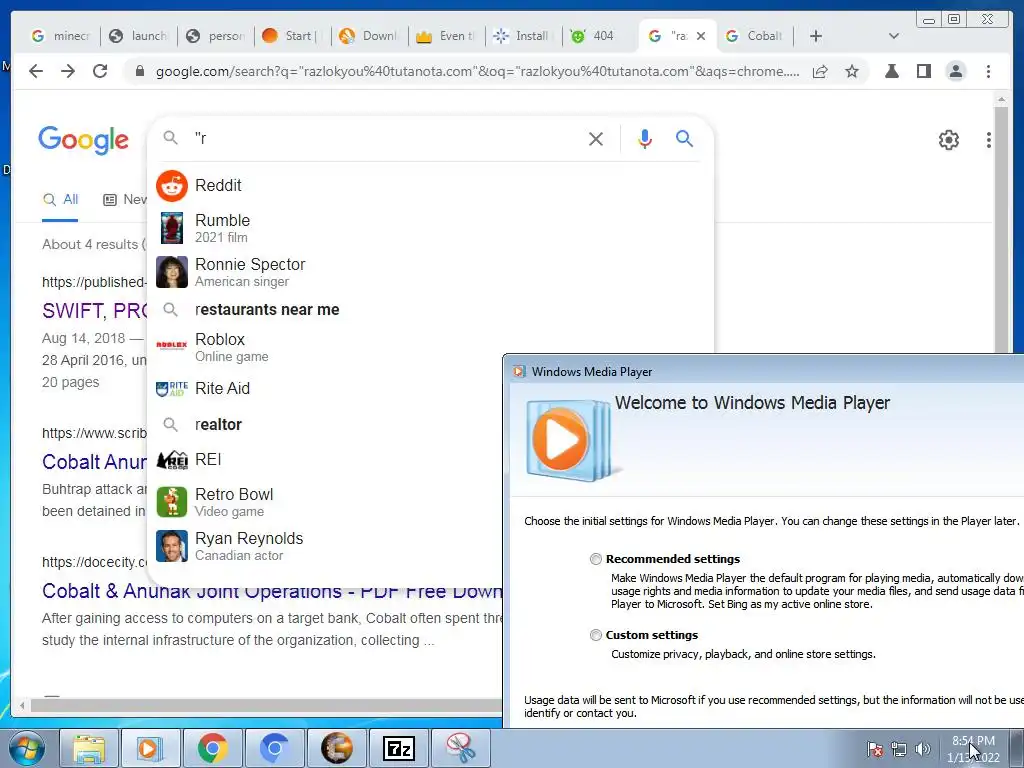The image size is (1024, 768).
Task: Choose the Ronnie Spector suggestion
Action: coord(430,272)
